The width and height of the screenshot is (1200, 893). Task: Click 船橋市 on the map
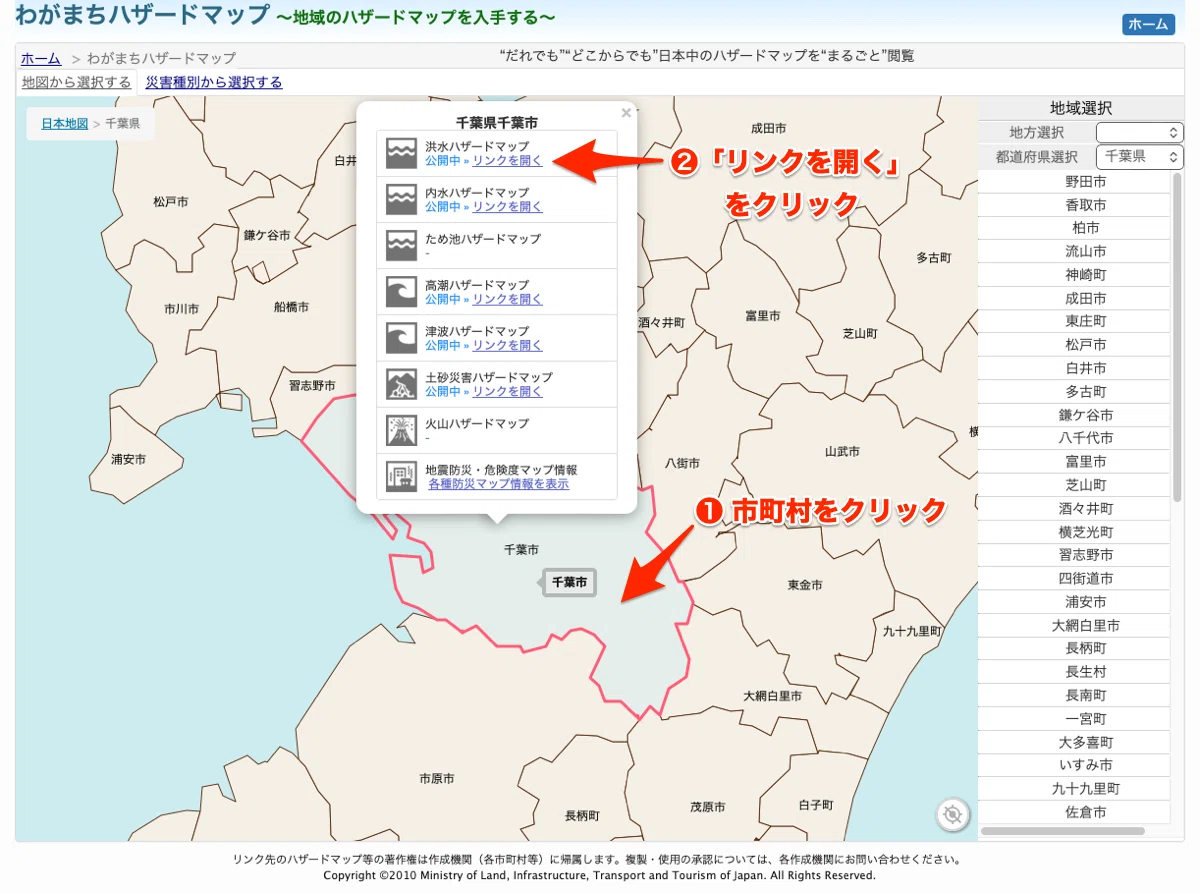[291, 307]
